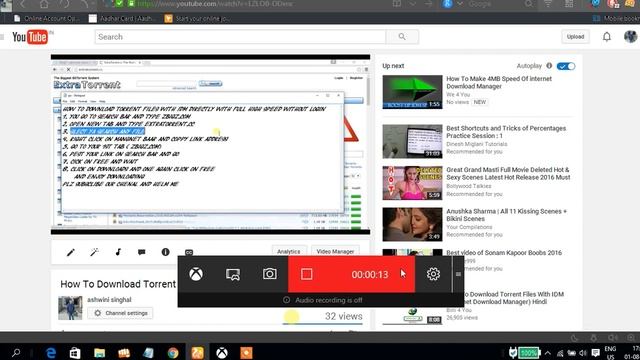
Task: Open the Subtitles CC icon
Action: [189, 253]
